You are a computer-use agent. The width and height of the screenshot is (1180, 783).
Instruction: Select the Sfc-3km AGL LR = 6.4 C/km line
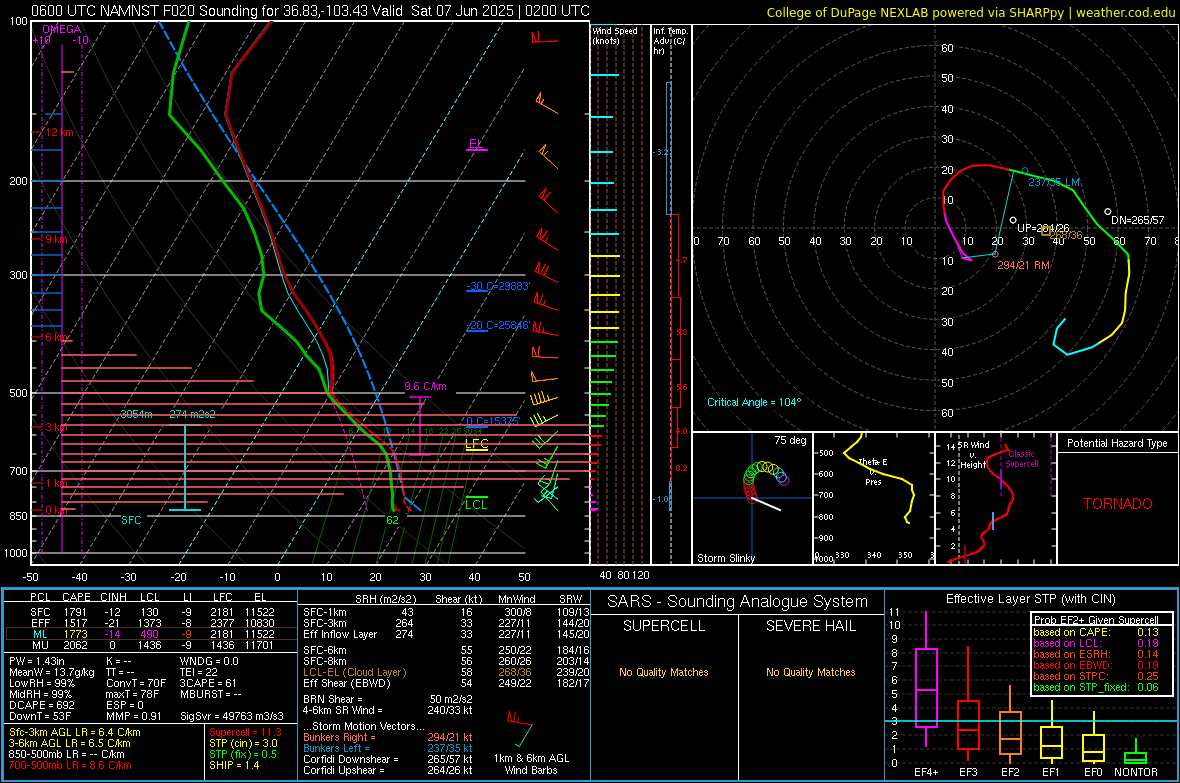[x=75, y=732]
